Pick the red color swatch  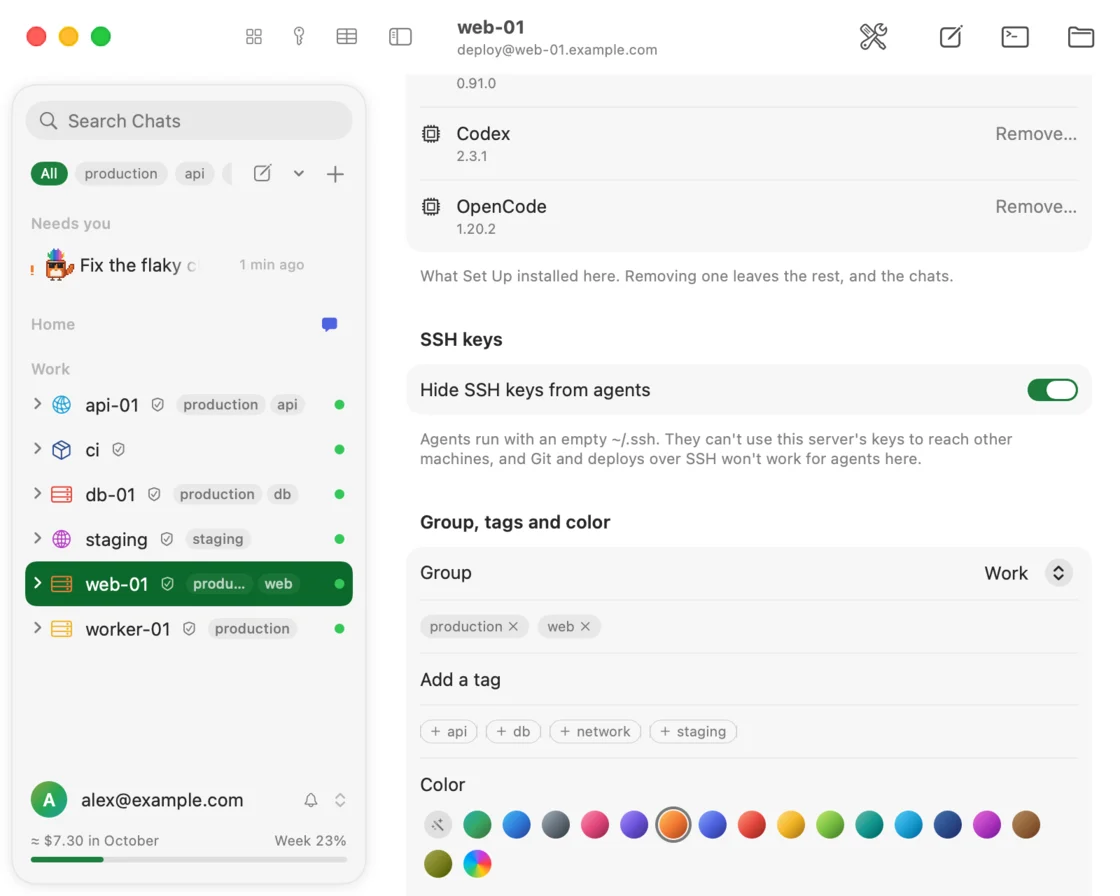point(751,825)
